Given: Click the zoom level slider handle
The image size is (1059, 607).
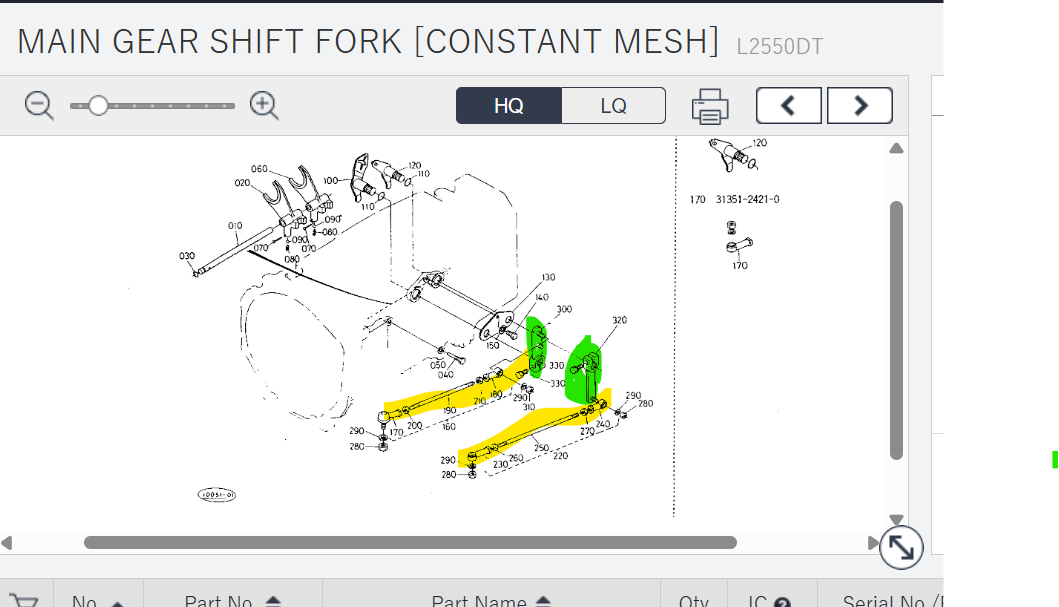Looking at the screenshot, I should click(98, 105).
